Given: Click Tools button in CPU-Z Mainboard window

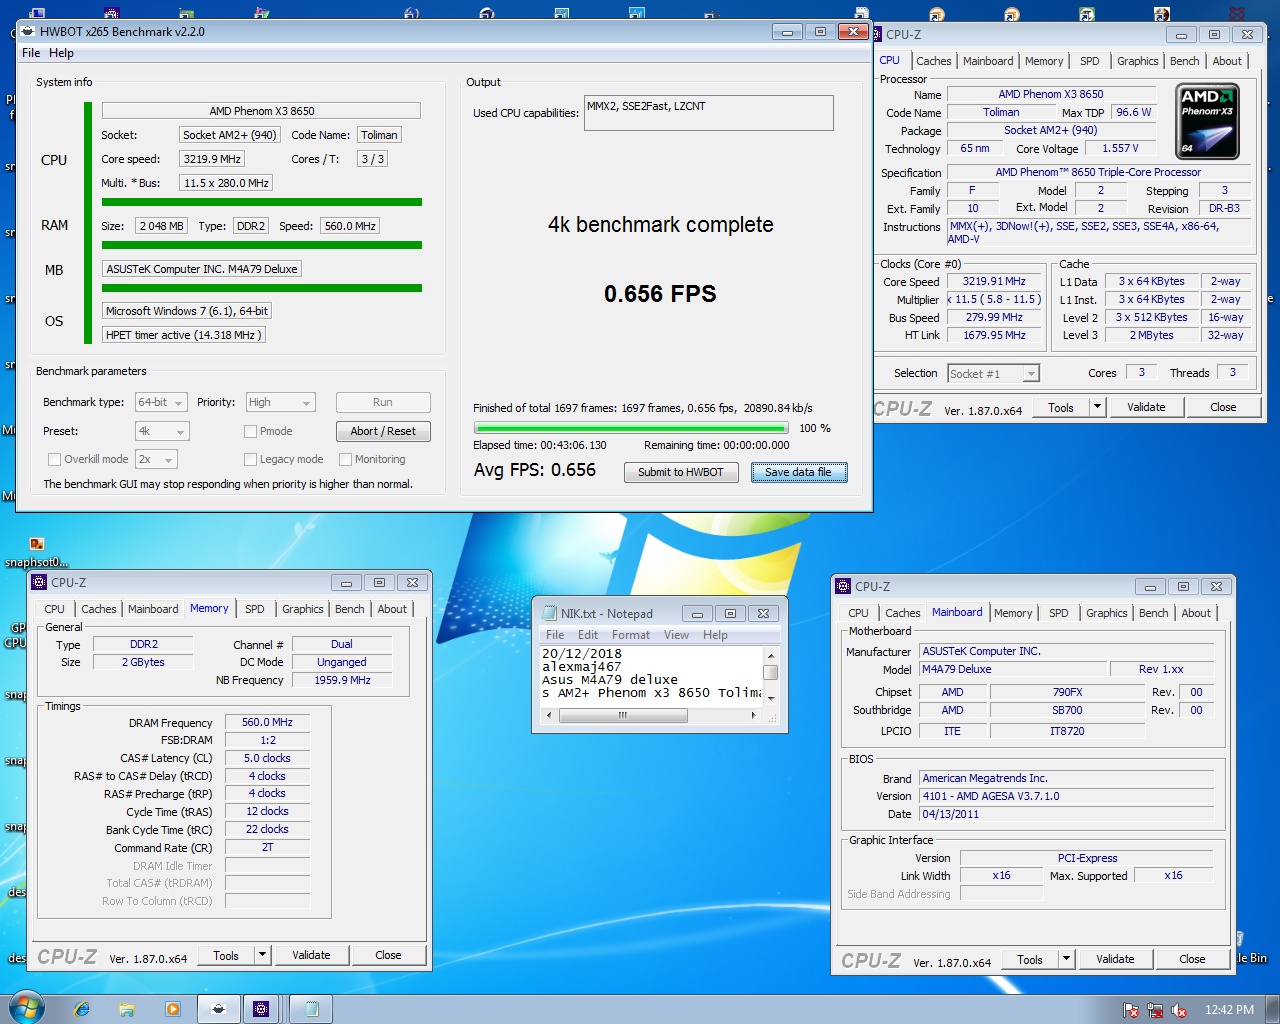Looking at the screenshot, I should click(1030, 959).
